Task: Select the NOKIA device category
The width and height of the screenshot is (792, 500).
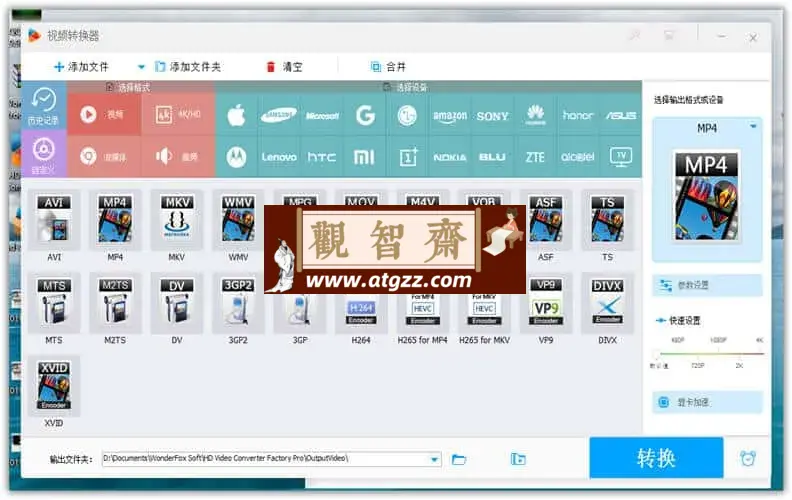Action: (x=450, y=157)
